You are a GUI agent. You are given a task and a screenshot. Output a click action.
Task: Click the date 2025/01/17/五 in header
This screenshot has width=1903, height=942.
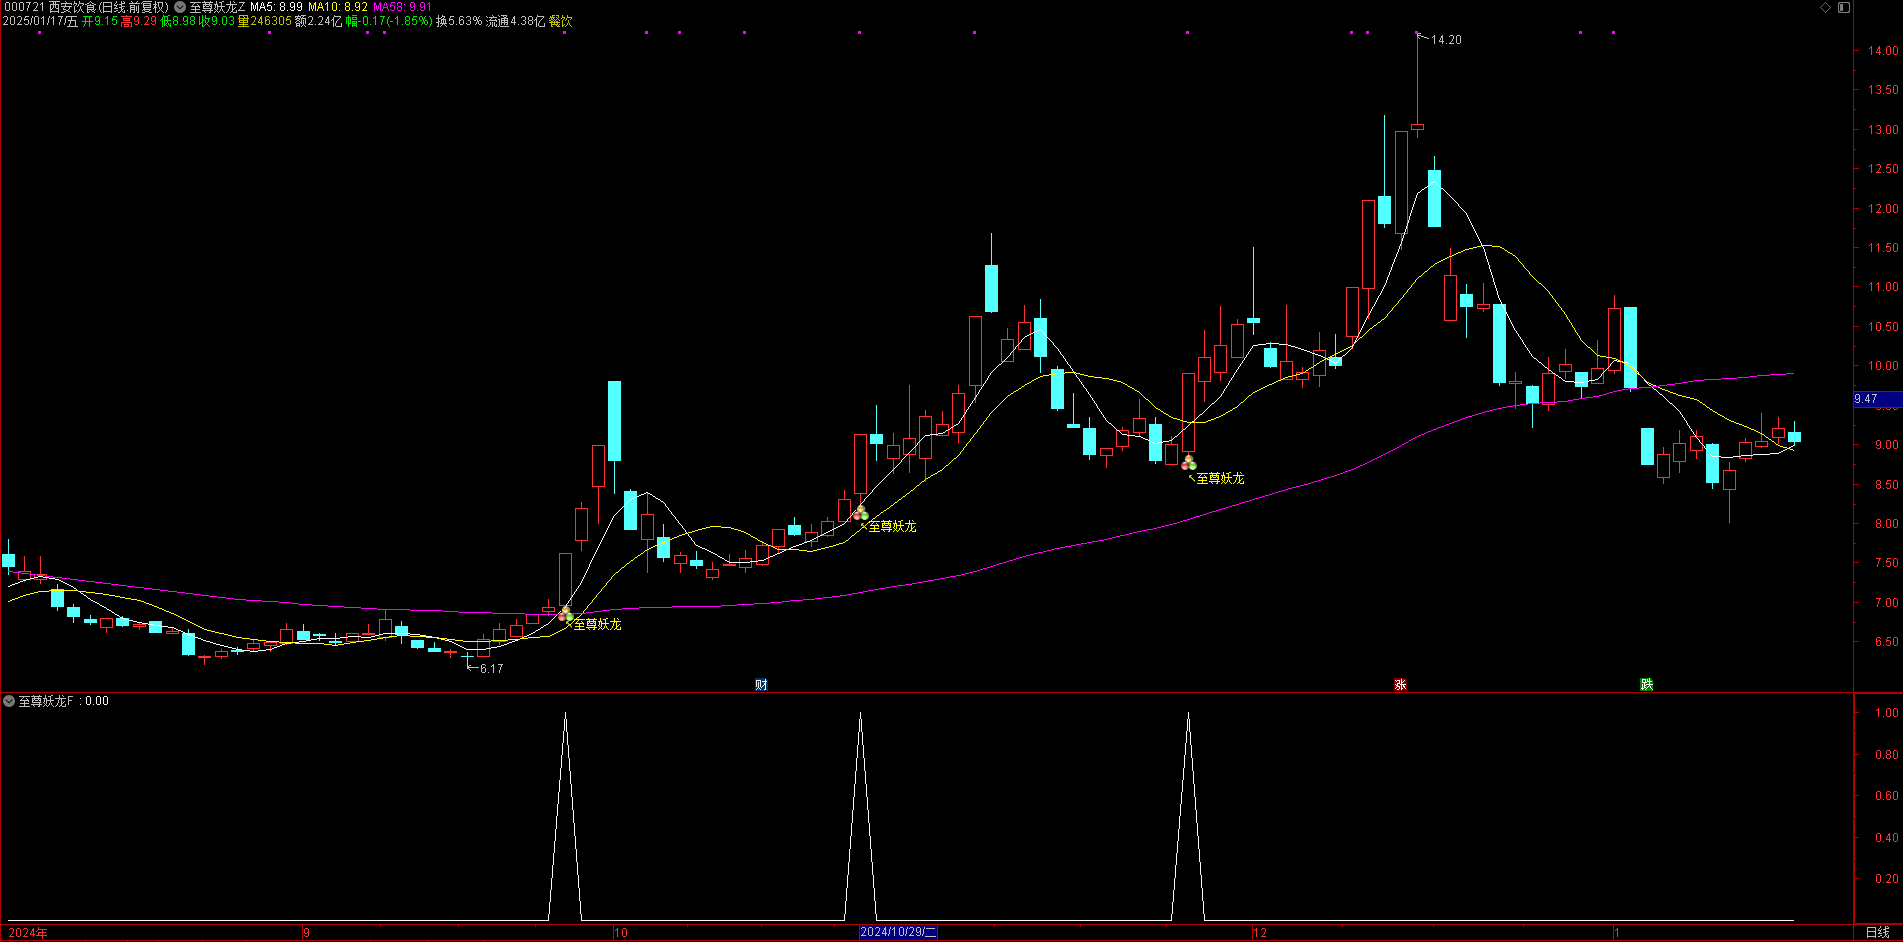[x=40, y=21]
